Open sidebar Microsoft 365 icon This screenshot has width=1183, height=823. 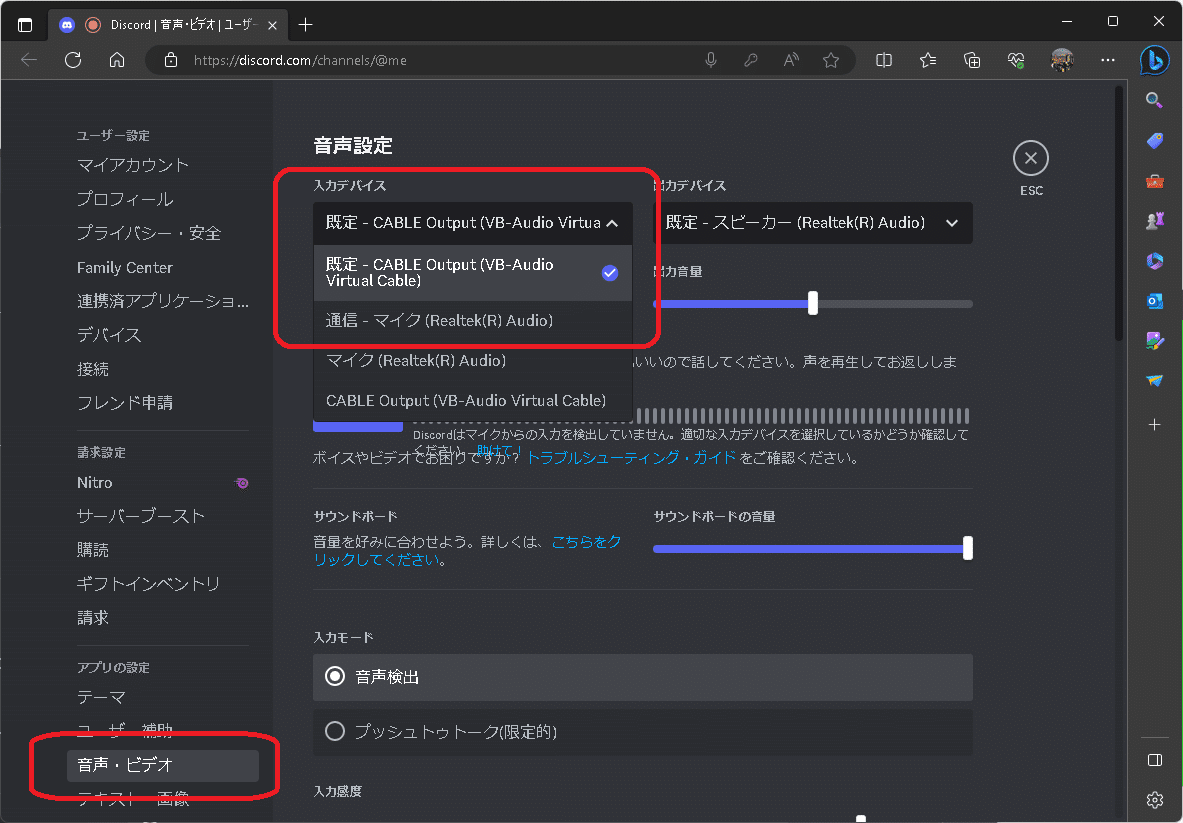(1154, 261)
